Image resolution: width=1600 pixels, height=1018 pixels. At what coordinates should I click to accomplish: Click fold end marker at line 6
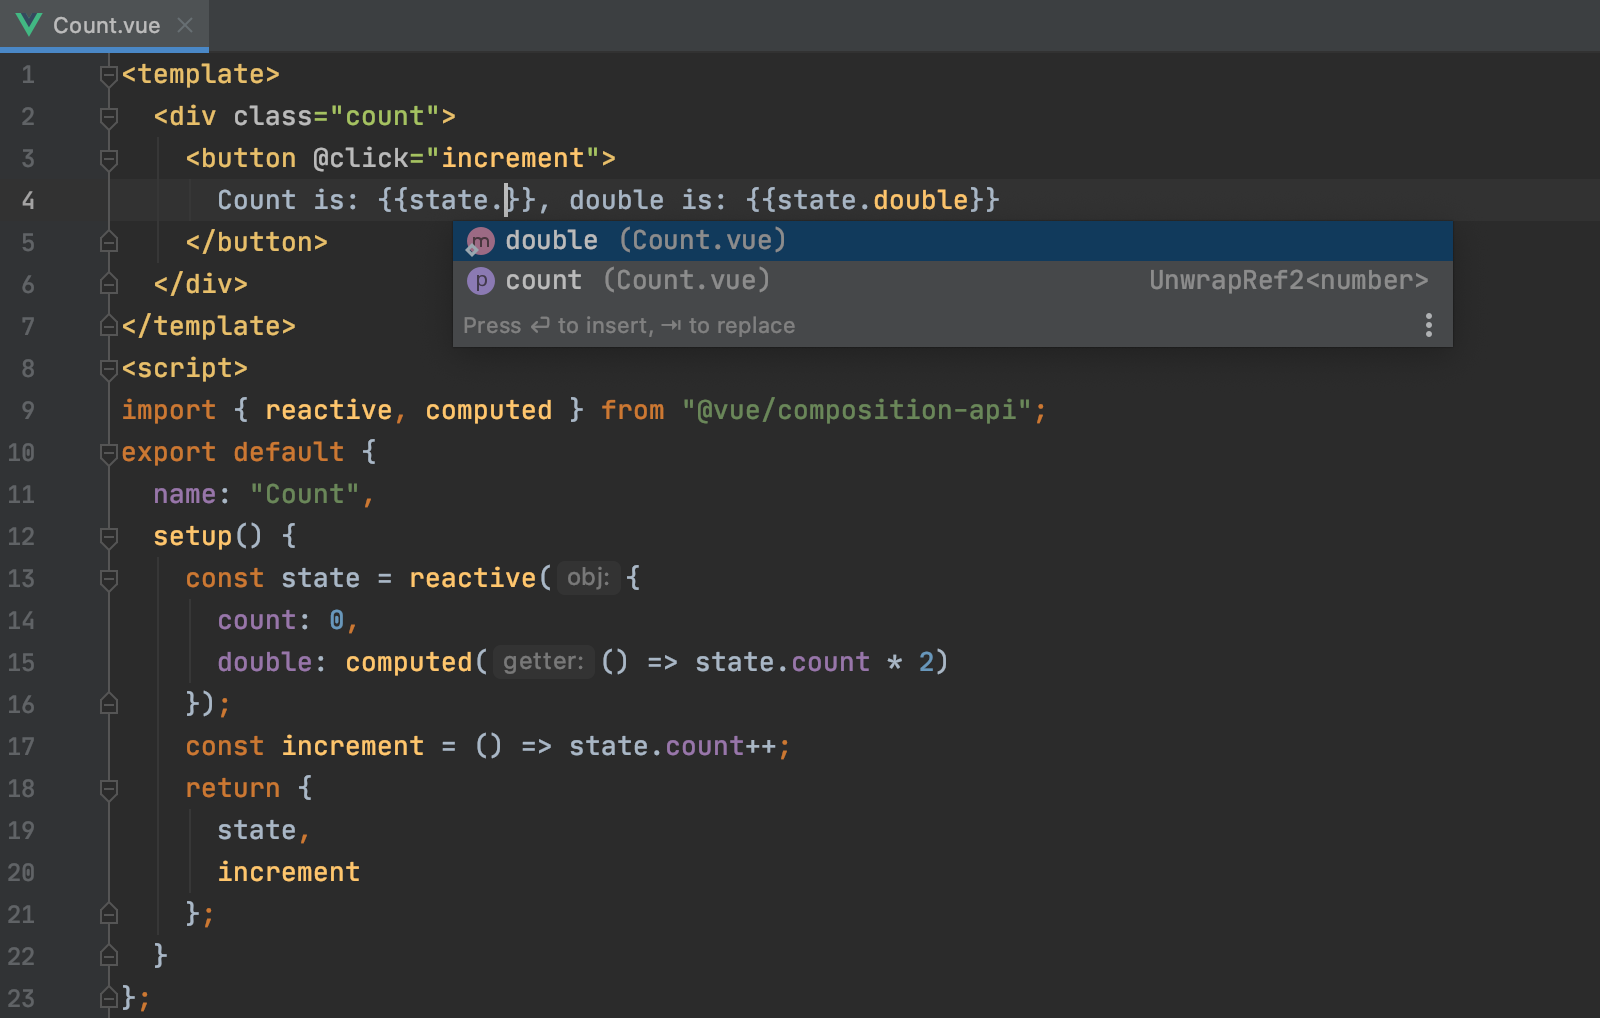pyautogui.click(x=109, y=285)
